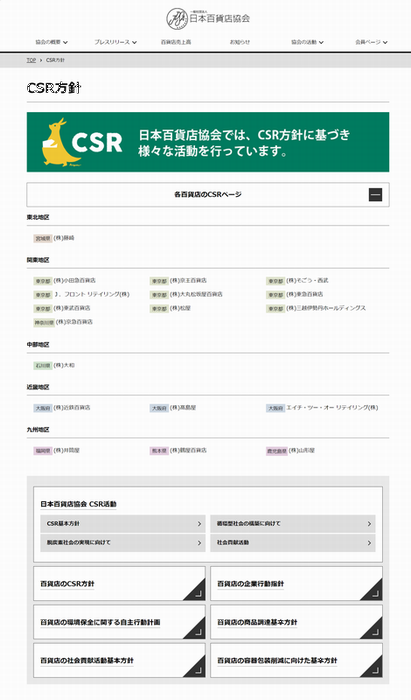
Task: Open the お知らせ navigation item
Action: 240,42
